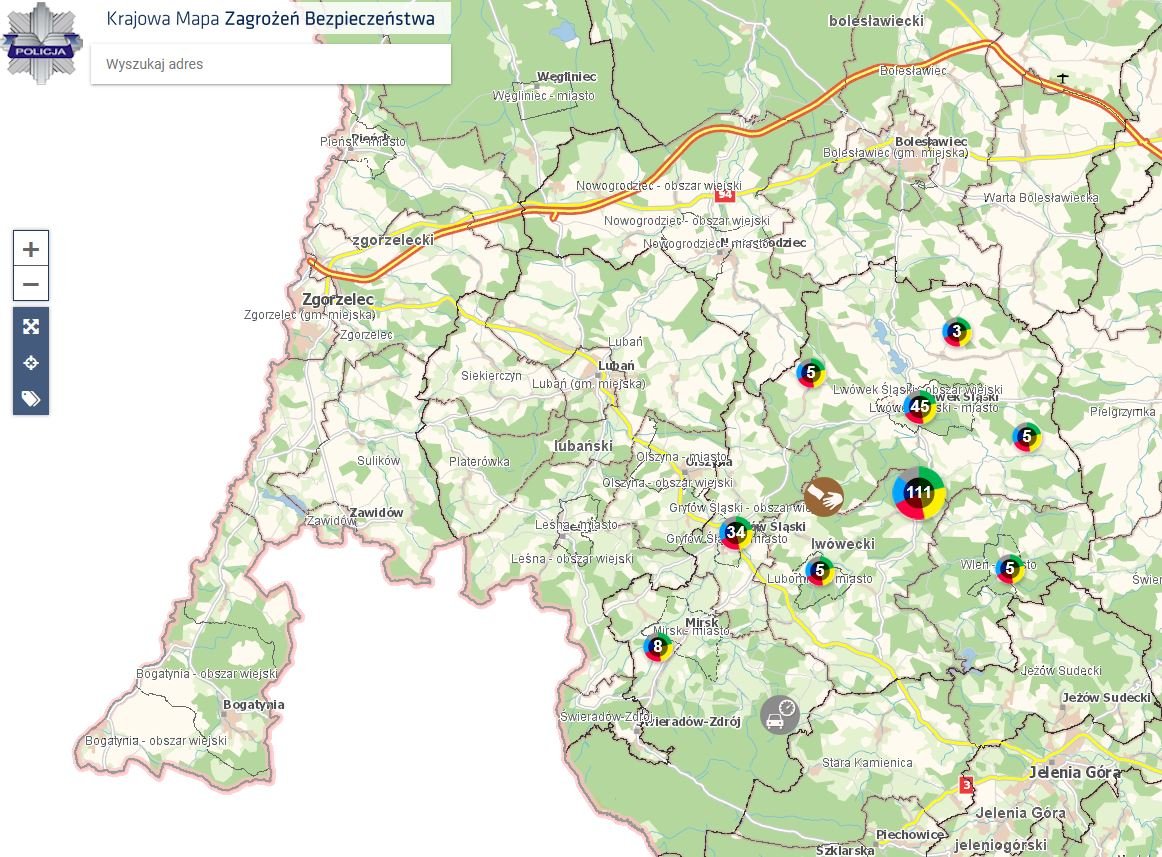Click the Jelenia Góra city label
Image resolution: width=1162 pixels, height=857 pixels.
point(1075,772)
